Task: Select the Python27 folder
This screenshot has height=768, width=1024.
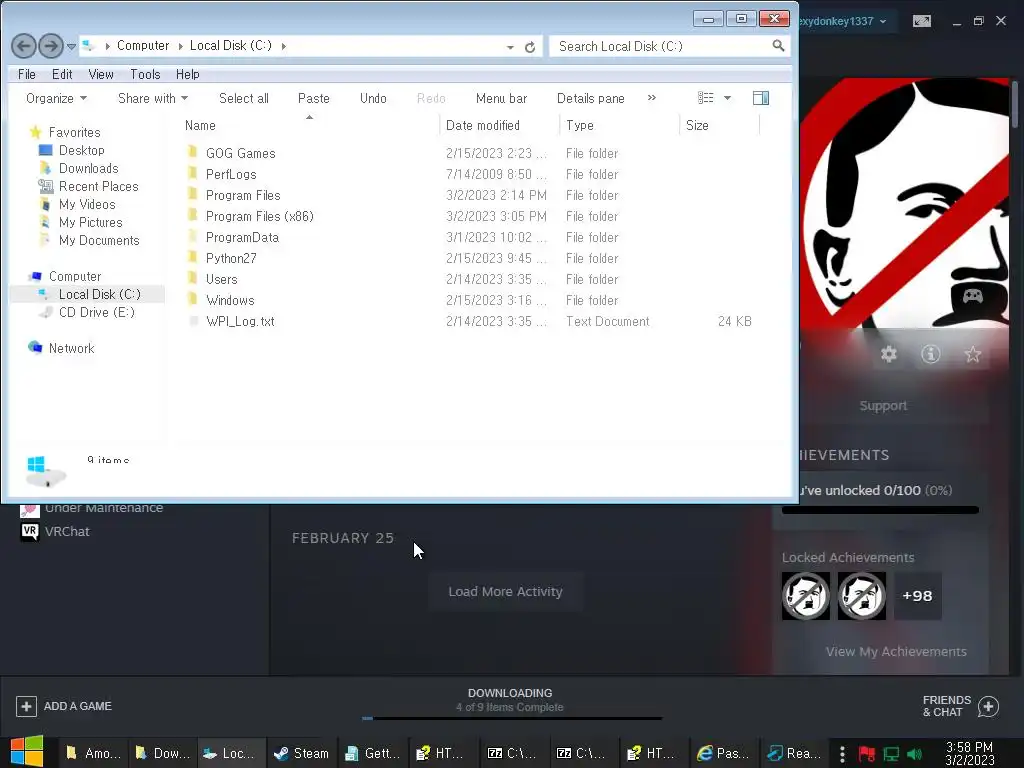Action: tap(231, 258)
